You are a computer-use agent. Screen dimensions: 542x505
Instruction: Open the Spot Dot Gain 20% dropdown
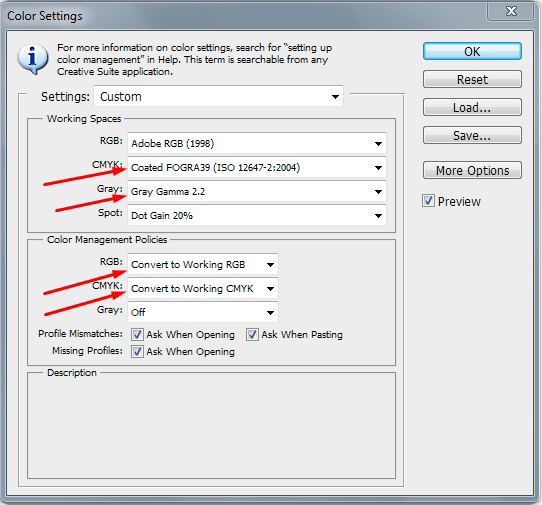[x=257, y=215]
